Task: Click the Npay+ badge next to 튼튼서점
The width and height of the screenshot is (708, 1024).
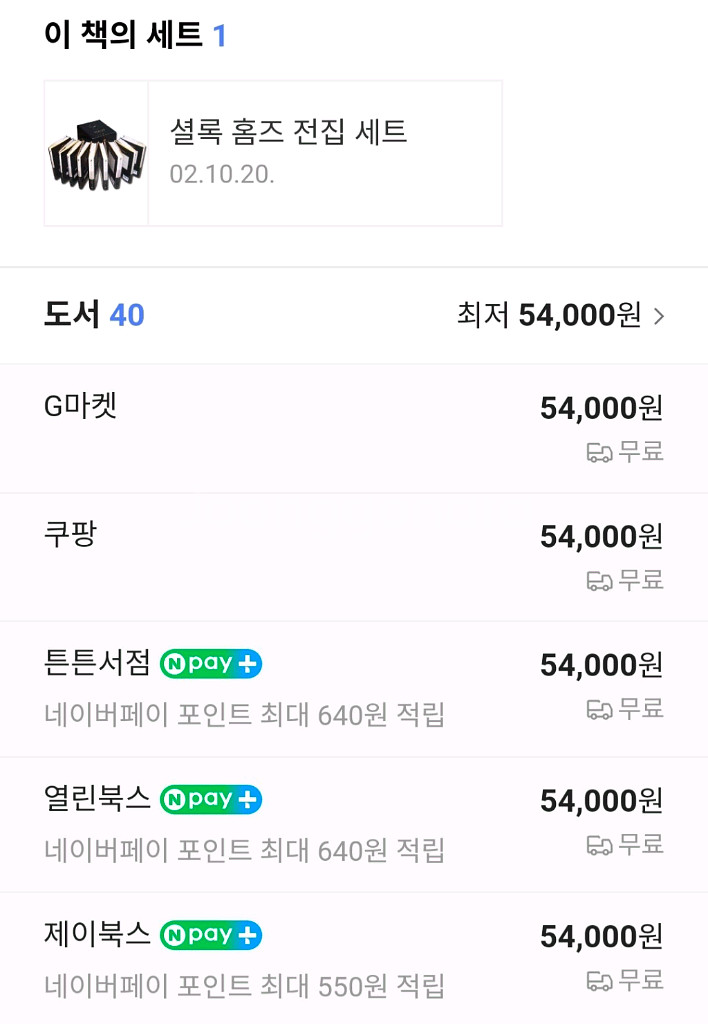Action: pyautogui.click(x=210, y=663)
